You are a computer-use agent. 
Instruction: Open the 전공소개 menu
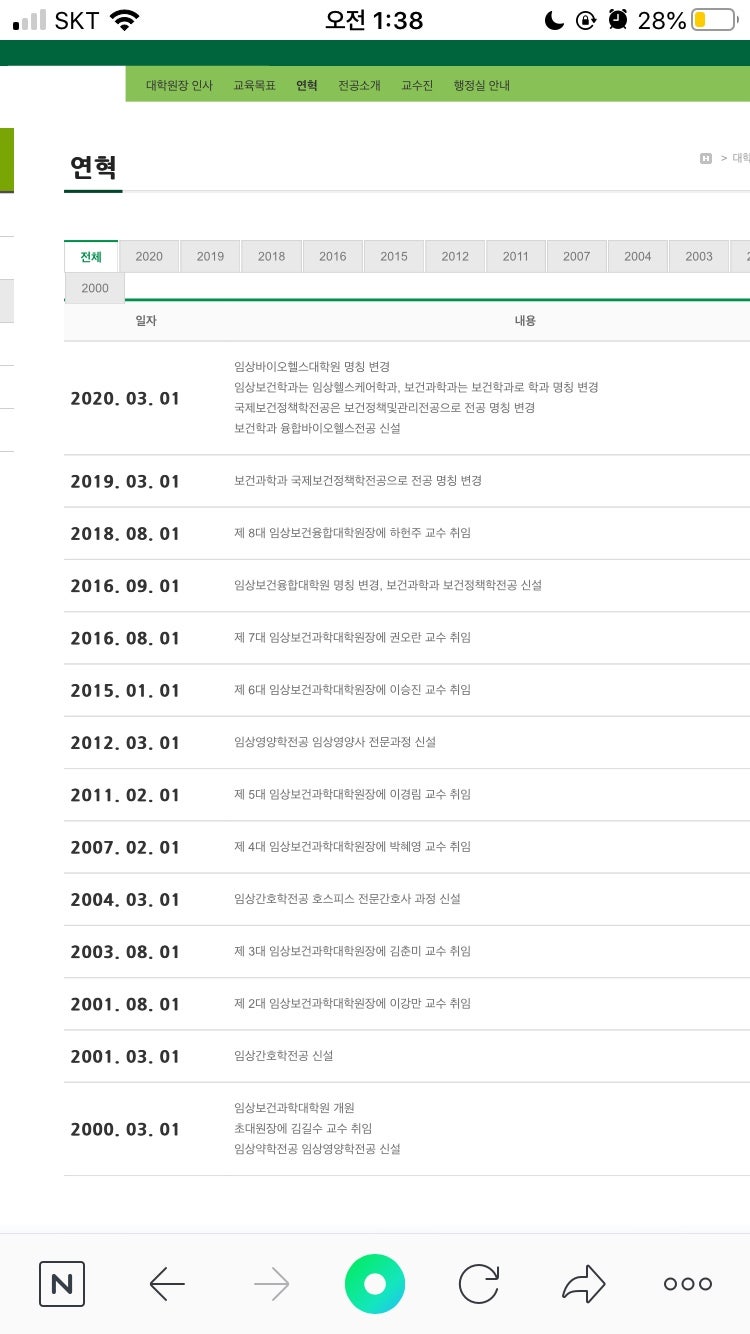(x=359, y=86)
